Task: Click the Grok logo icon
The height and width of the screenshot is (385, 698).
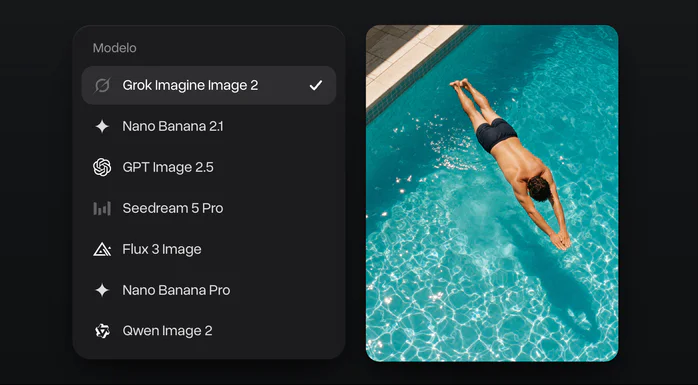Action: coord(102,85)
